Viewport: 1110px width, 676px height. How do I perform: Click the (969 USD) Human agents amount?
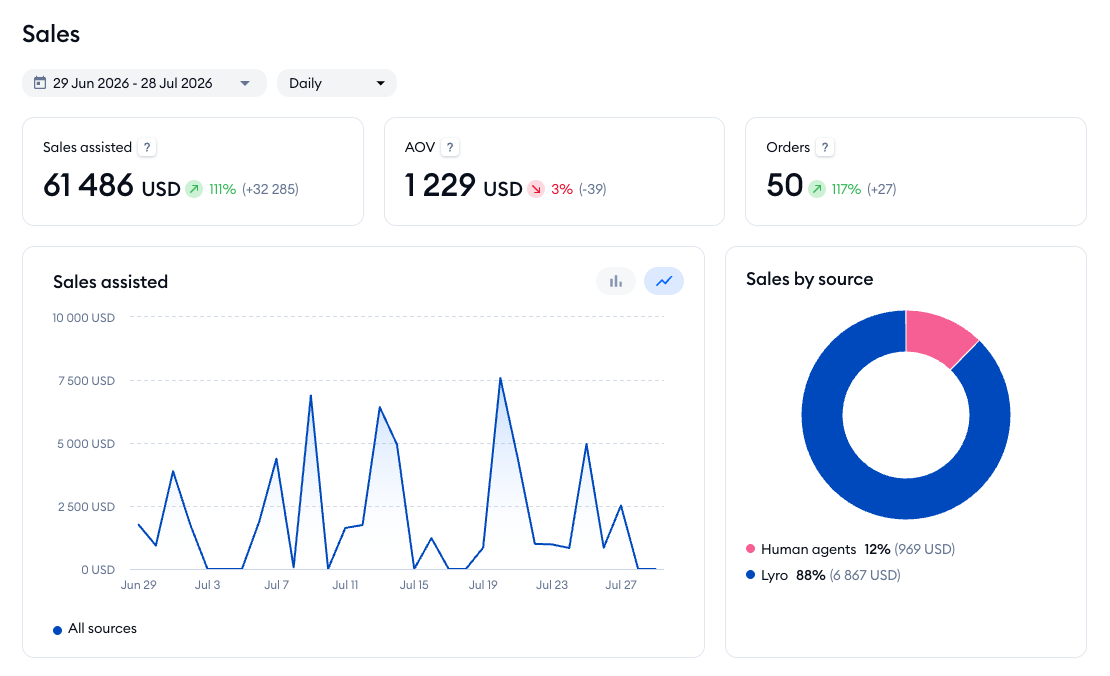point(925,549)
